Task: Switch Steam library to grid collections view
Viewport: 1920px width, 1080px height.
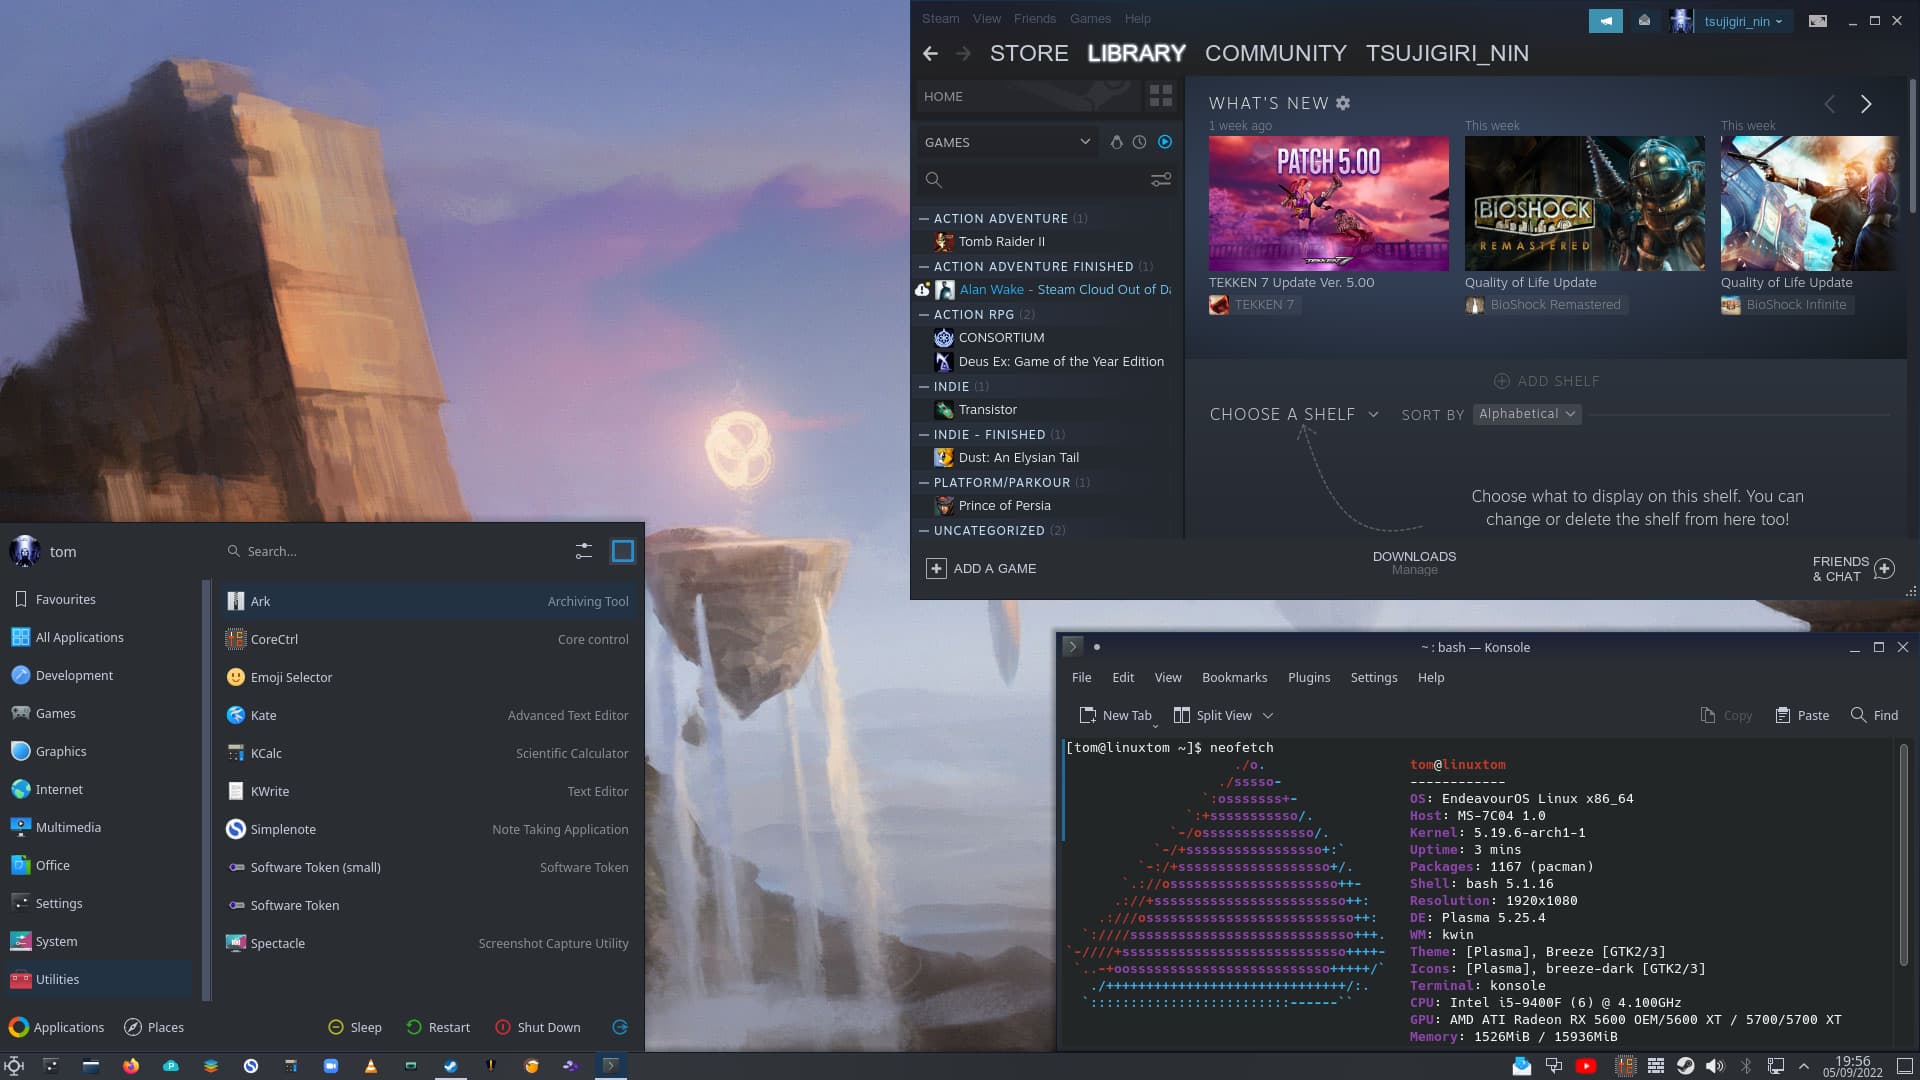Action: coord(1160,96)
